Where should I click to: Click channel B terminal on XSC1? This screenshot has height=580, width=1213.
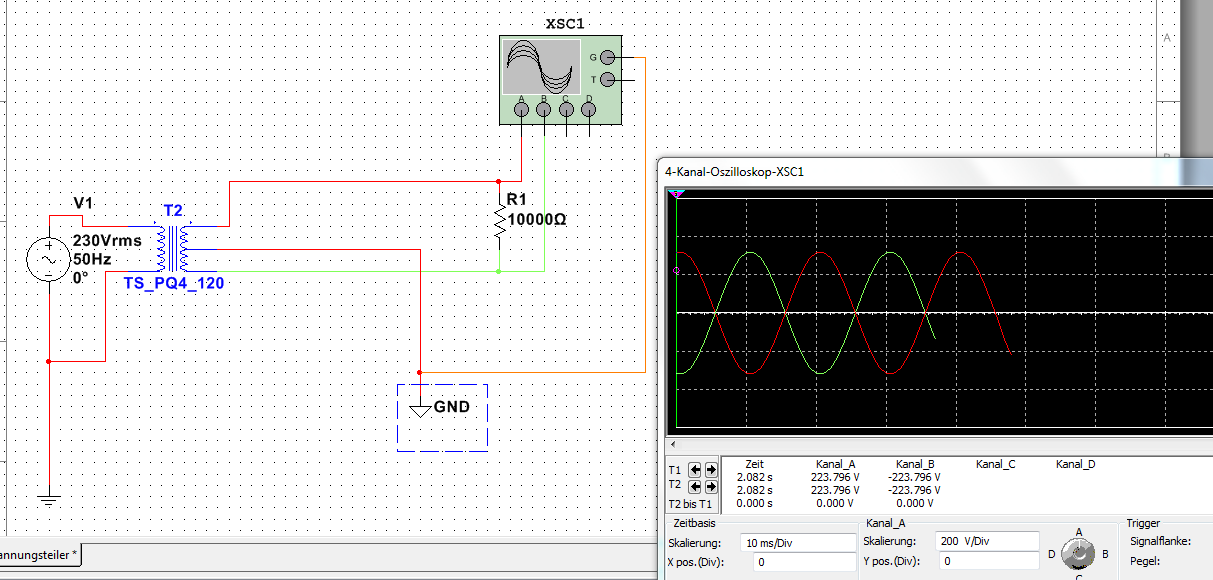pos(544,110)
